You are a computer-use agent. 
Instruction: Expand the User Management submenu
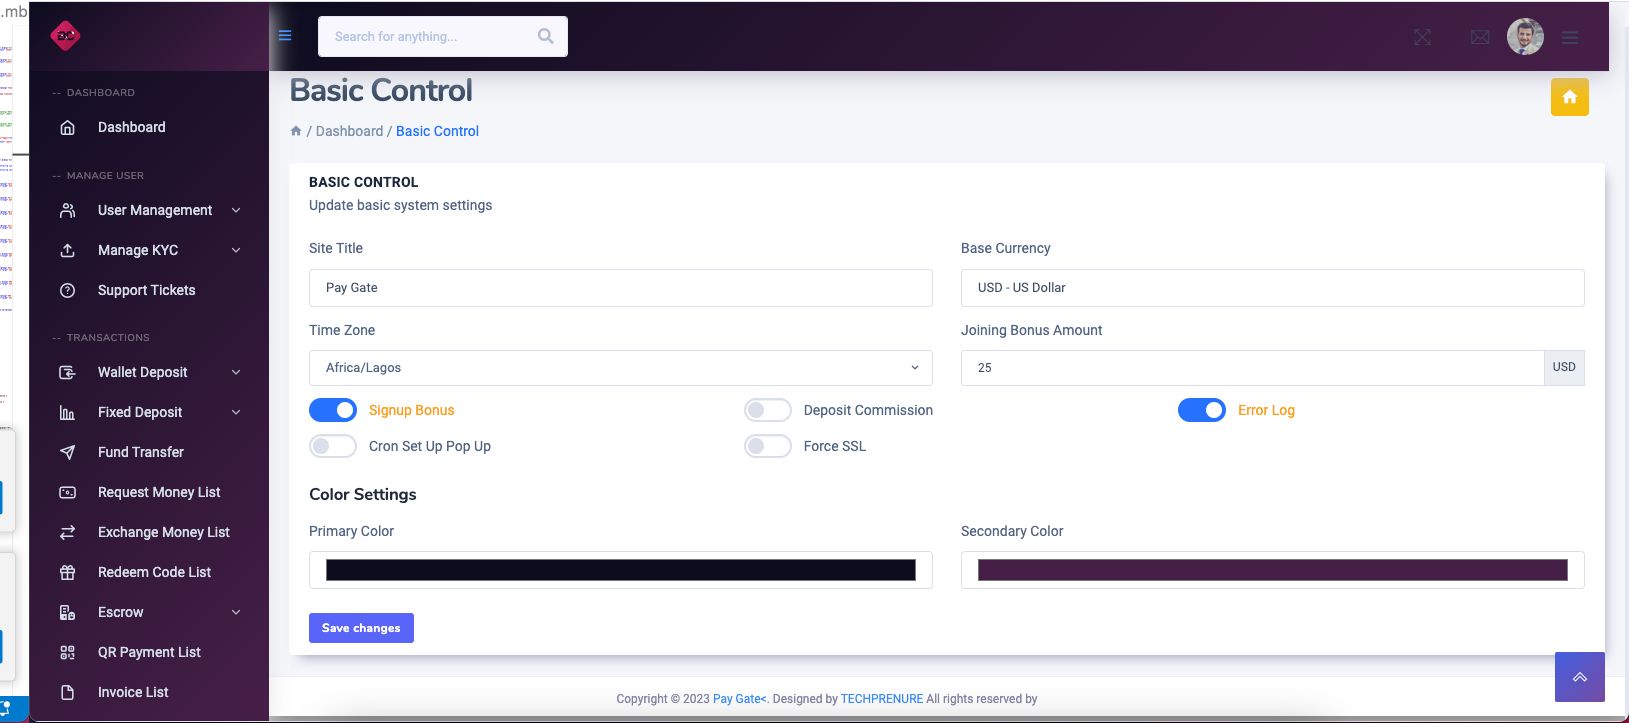click(x=155, y=210)
